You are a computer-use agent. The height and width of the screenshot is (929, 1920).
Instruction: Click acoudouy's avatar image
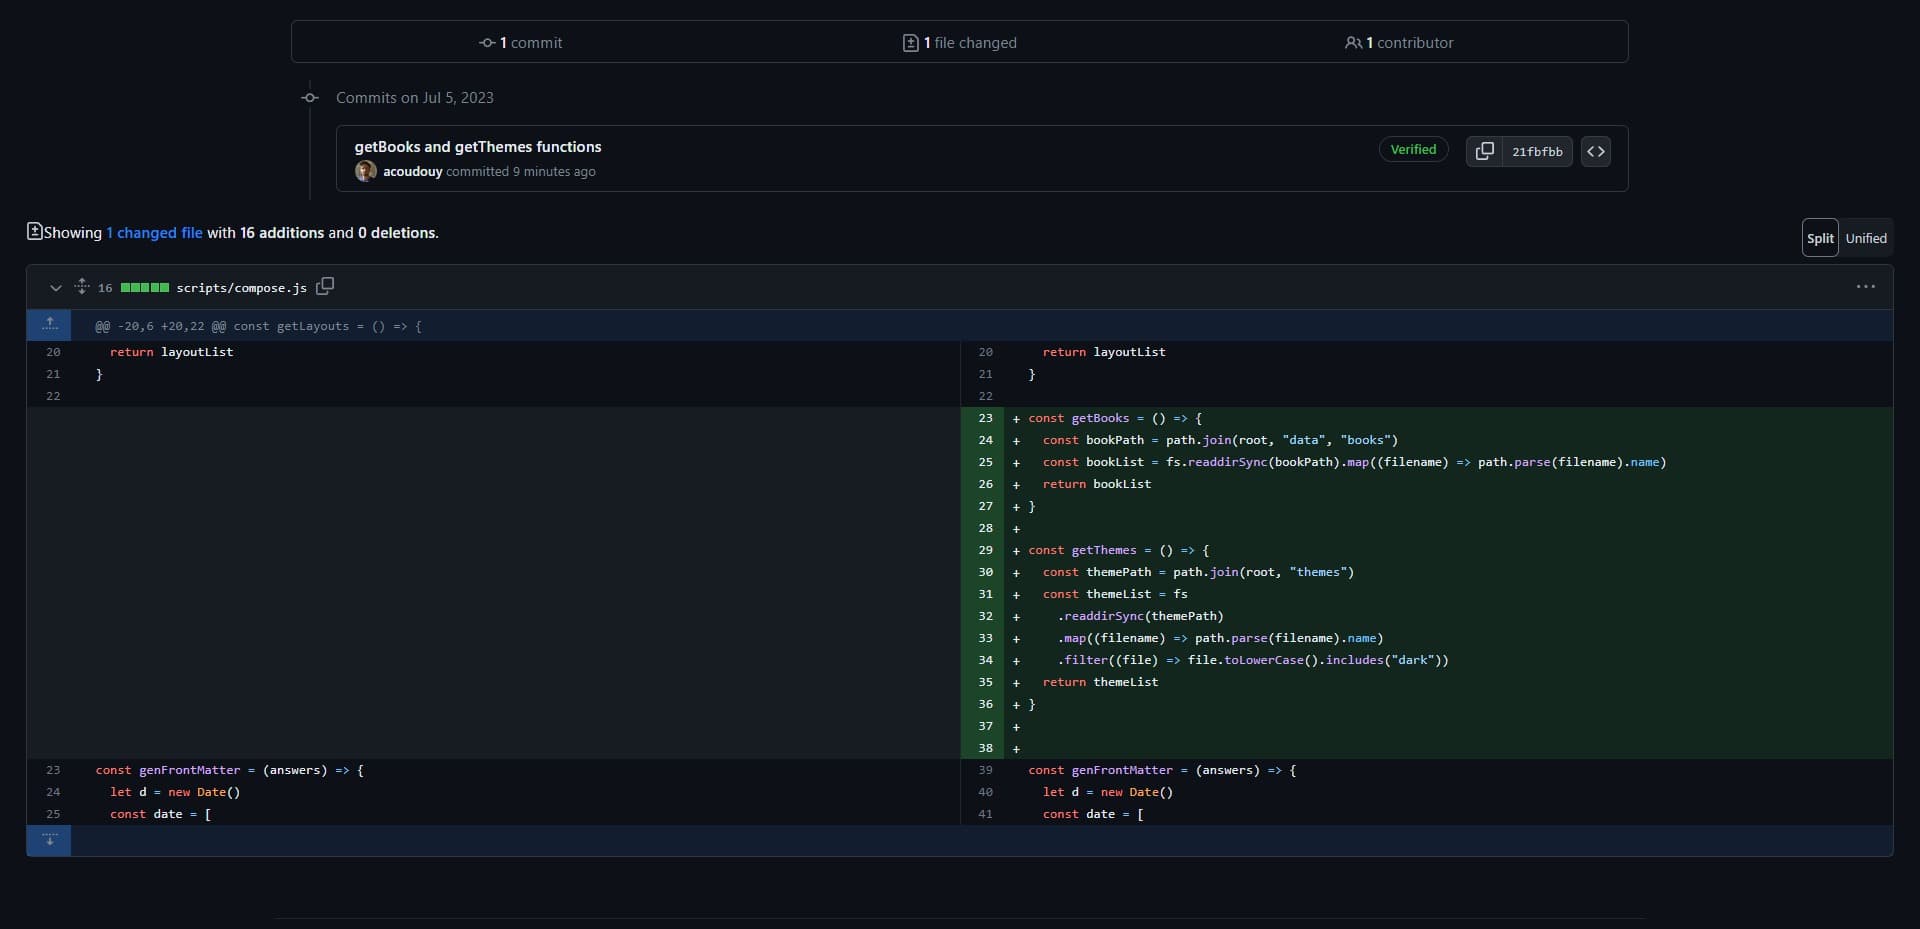pyautogui.click(x=366, y=171)
